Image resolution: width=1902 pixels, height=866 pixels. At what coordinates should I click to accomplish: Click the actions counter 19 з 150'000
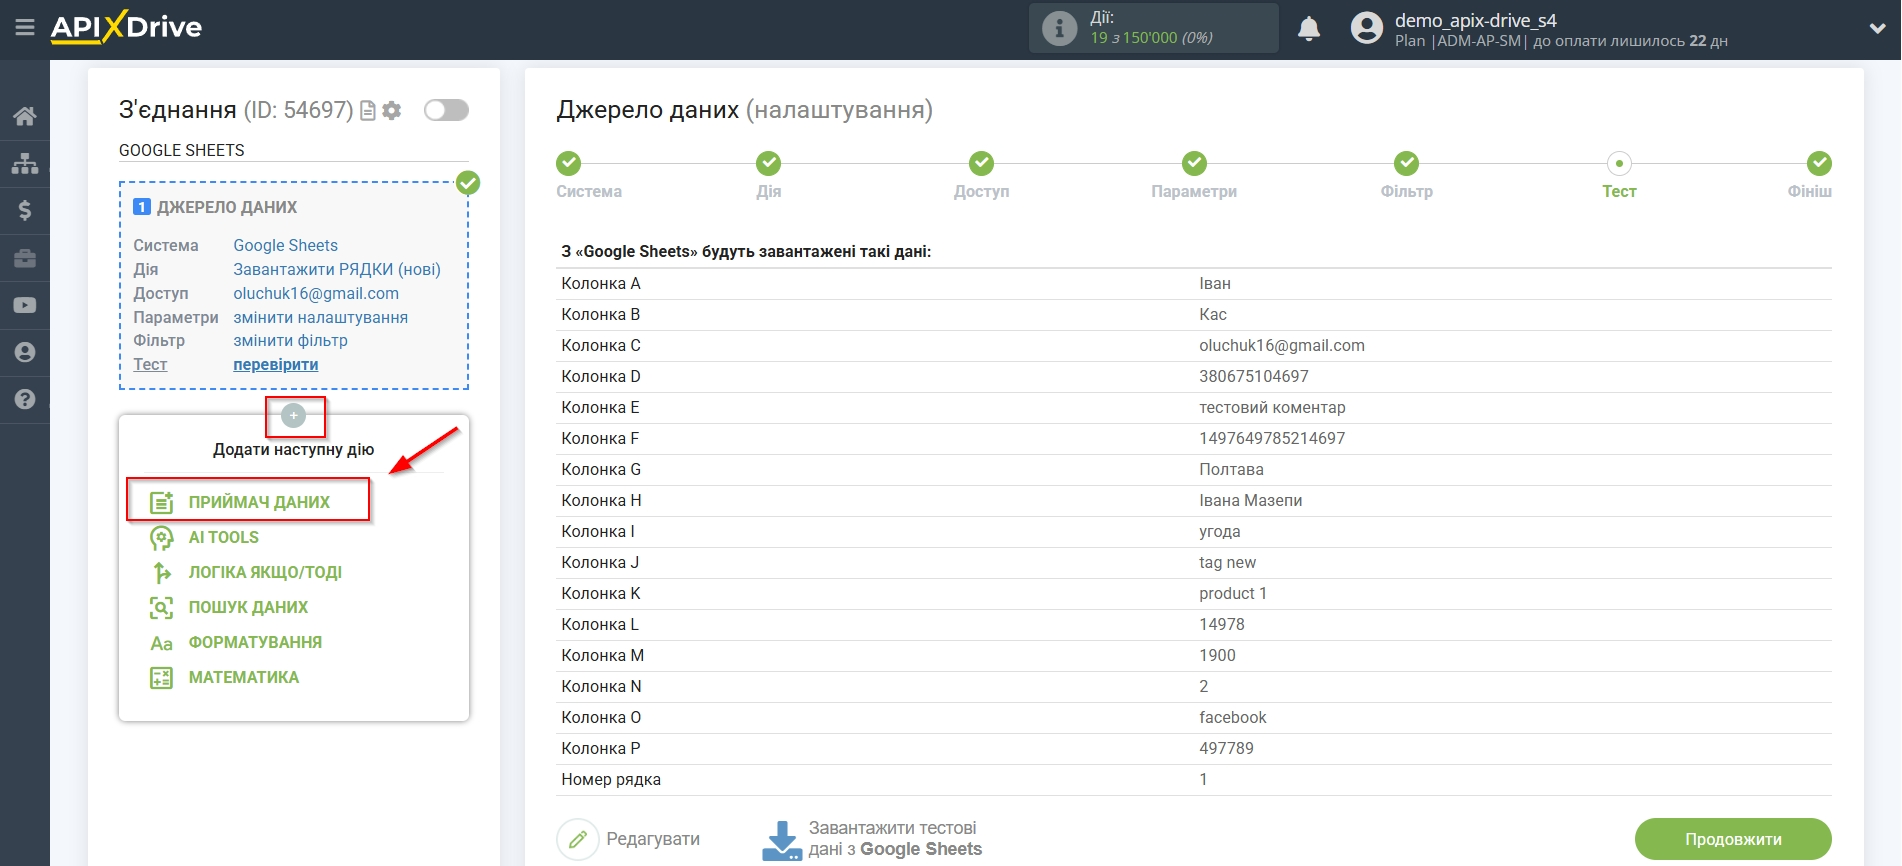1151,38
